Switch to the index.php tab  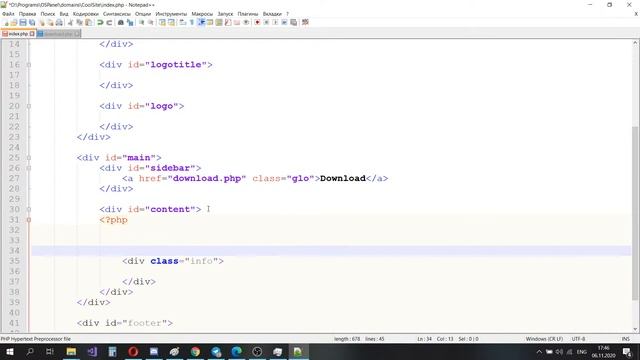(x=18, y=34)
